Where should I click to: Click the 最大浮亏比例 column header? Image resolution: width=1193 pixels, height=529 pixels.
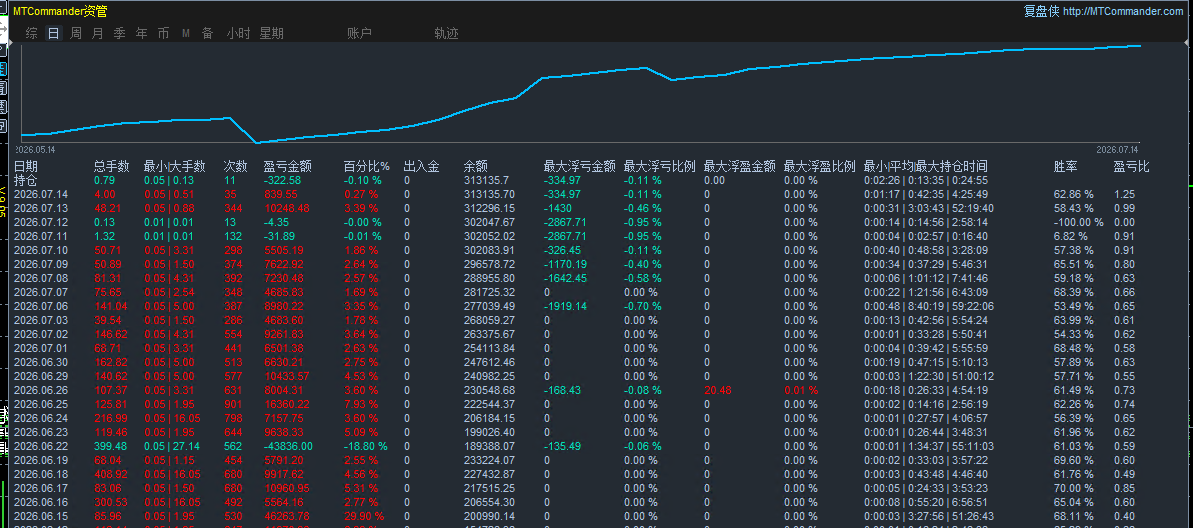[x=660, y=166]
